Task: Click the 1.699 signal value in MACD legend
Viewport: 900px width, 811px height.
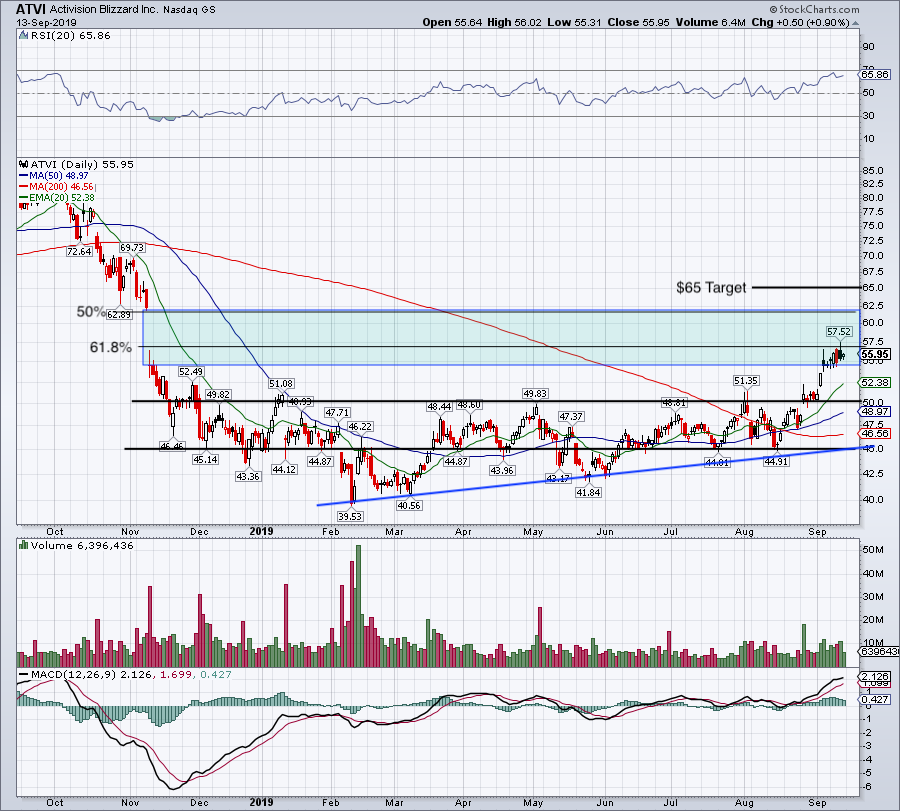Action: click(176, 674)
